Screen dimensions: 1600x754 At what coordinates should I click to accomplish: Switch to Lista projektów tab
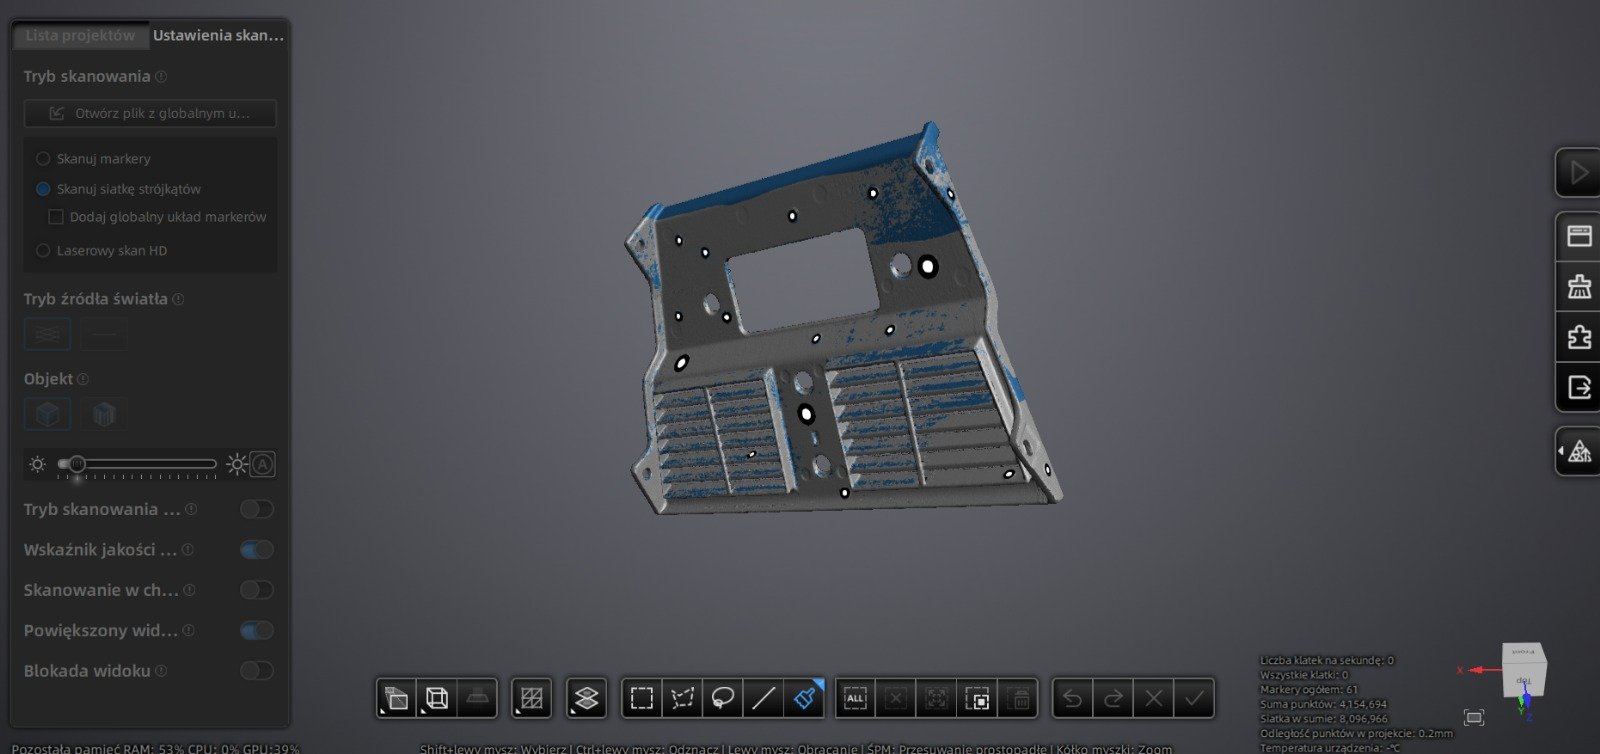point(80,35)
